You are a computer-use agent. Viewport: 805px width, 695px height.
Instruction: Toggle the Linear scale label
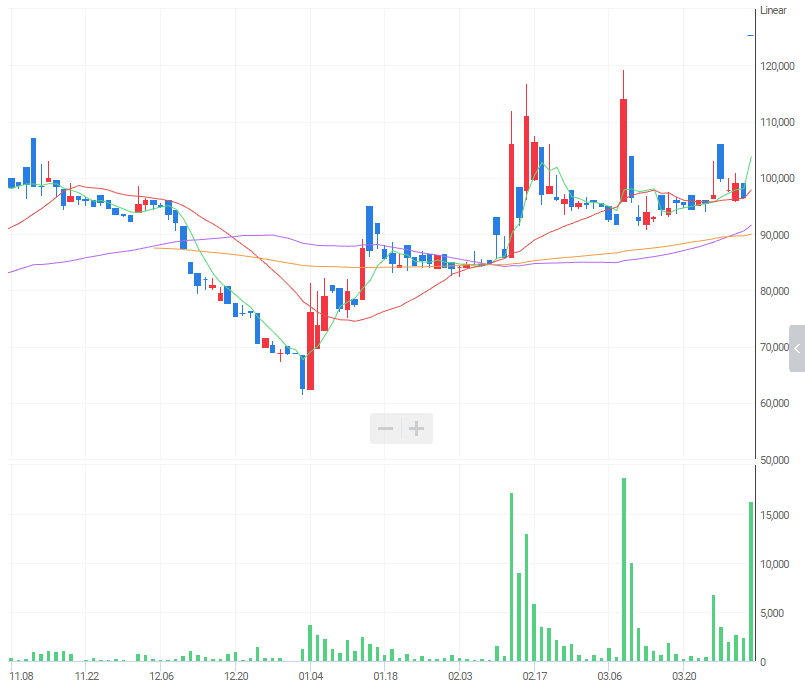coord(773,10)
